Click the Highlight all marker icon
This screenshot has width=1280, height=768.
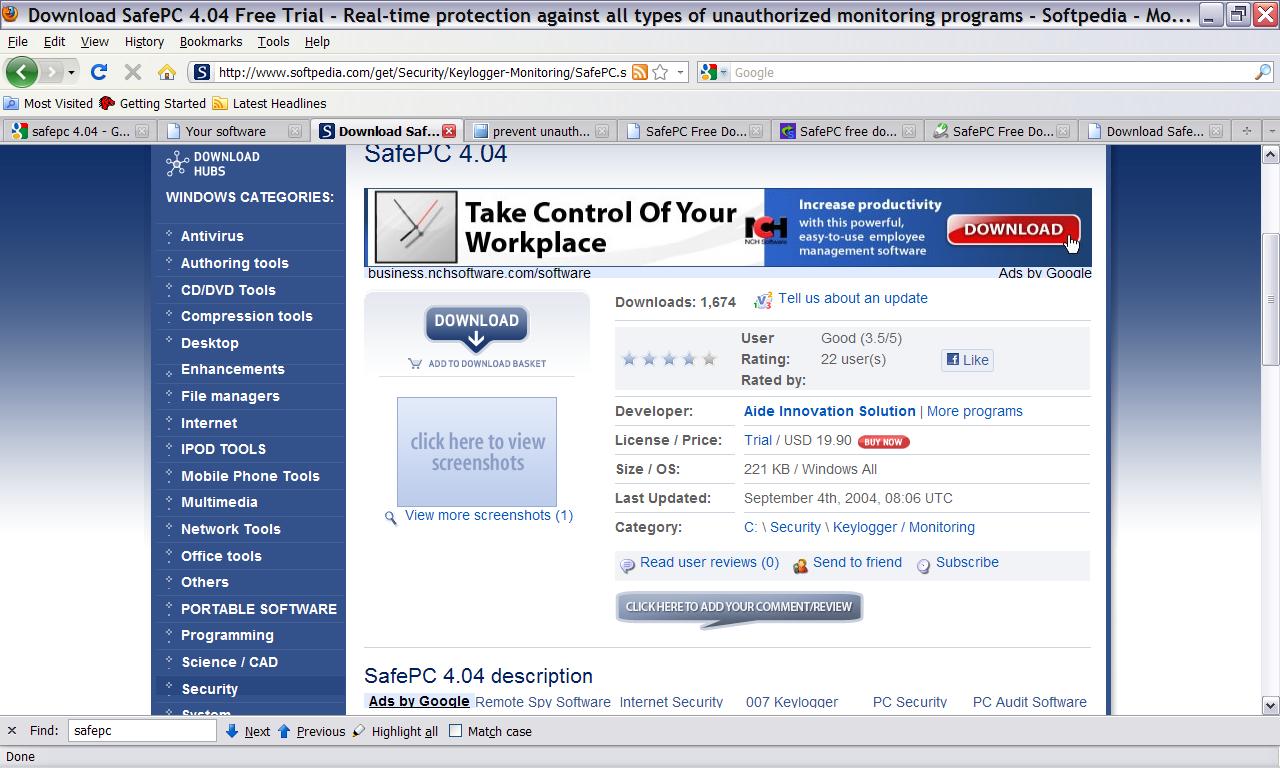click(359, 731)
